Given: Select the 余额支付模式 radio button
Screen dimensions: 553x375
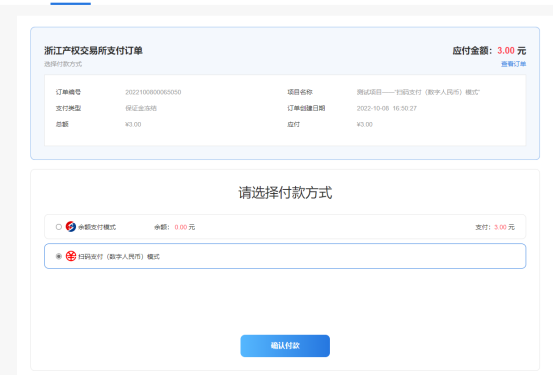Looking at the screenshot, I should [59, 227].
